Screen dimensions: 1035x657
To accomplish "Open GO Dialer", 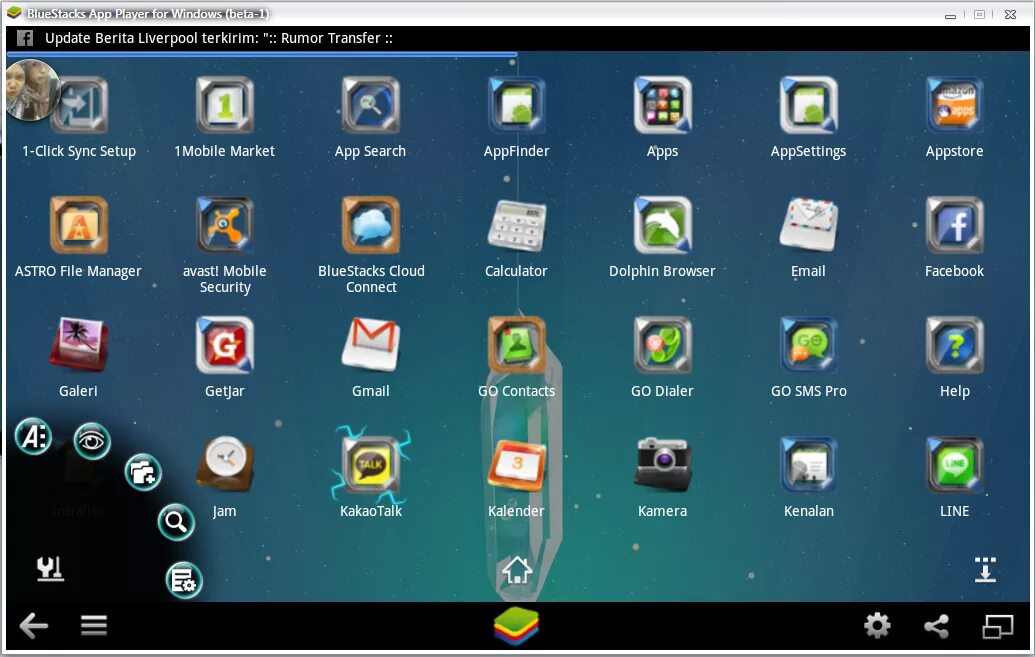I will pyautogui.click(x=663, y=345).
